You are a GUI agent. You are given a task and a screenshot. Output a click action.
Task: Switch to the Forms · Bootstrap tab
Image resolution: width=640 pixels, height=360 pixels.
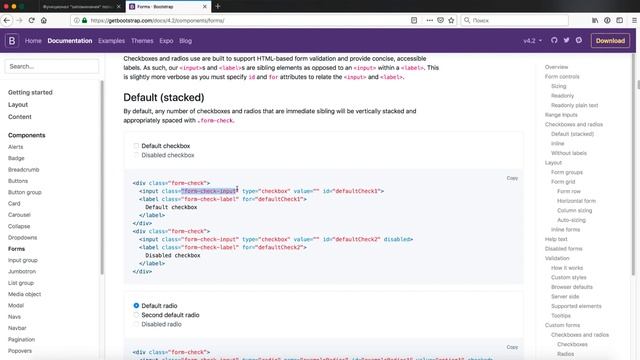(168, 7)
